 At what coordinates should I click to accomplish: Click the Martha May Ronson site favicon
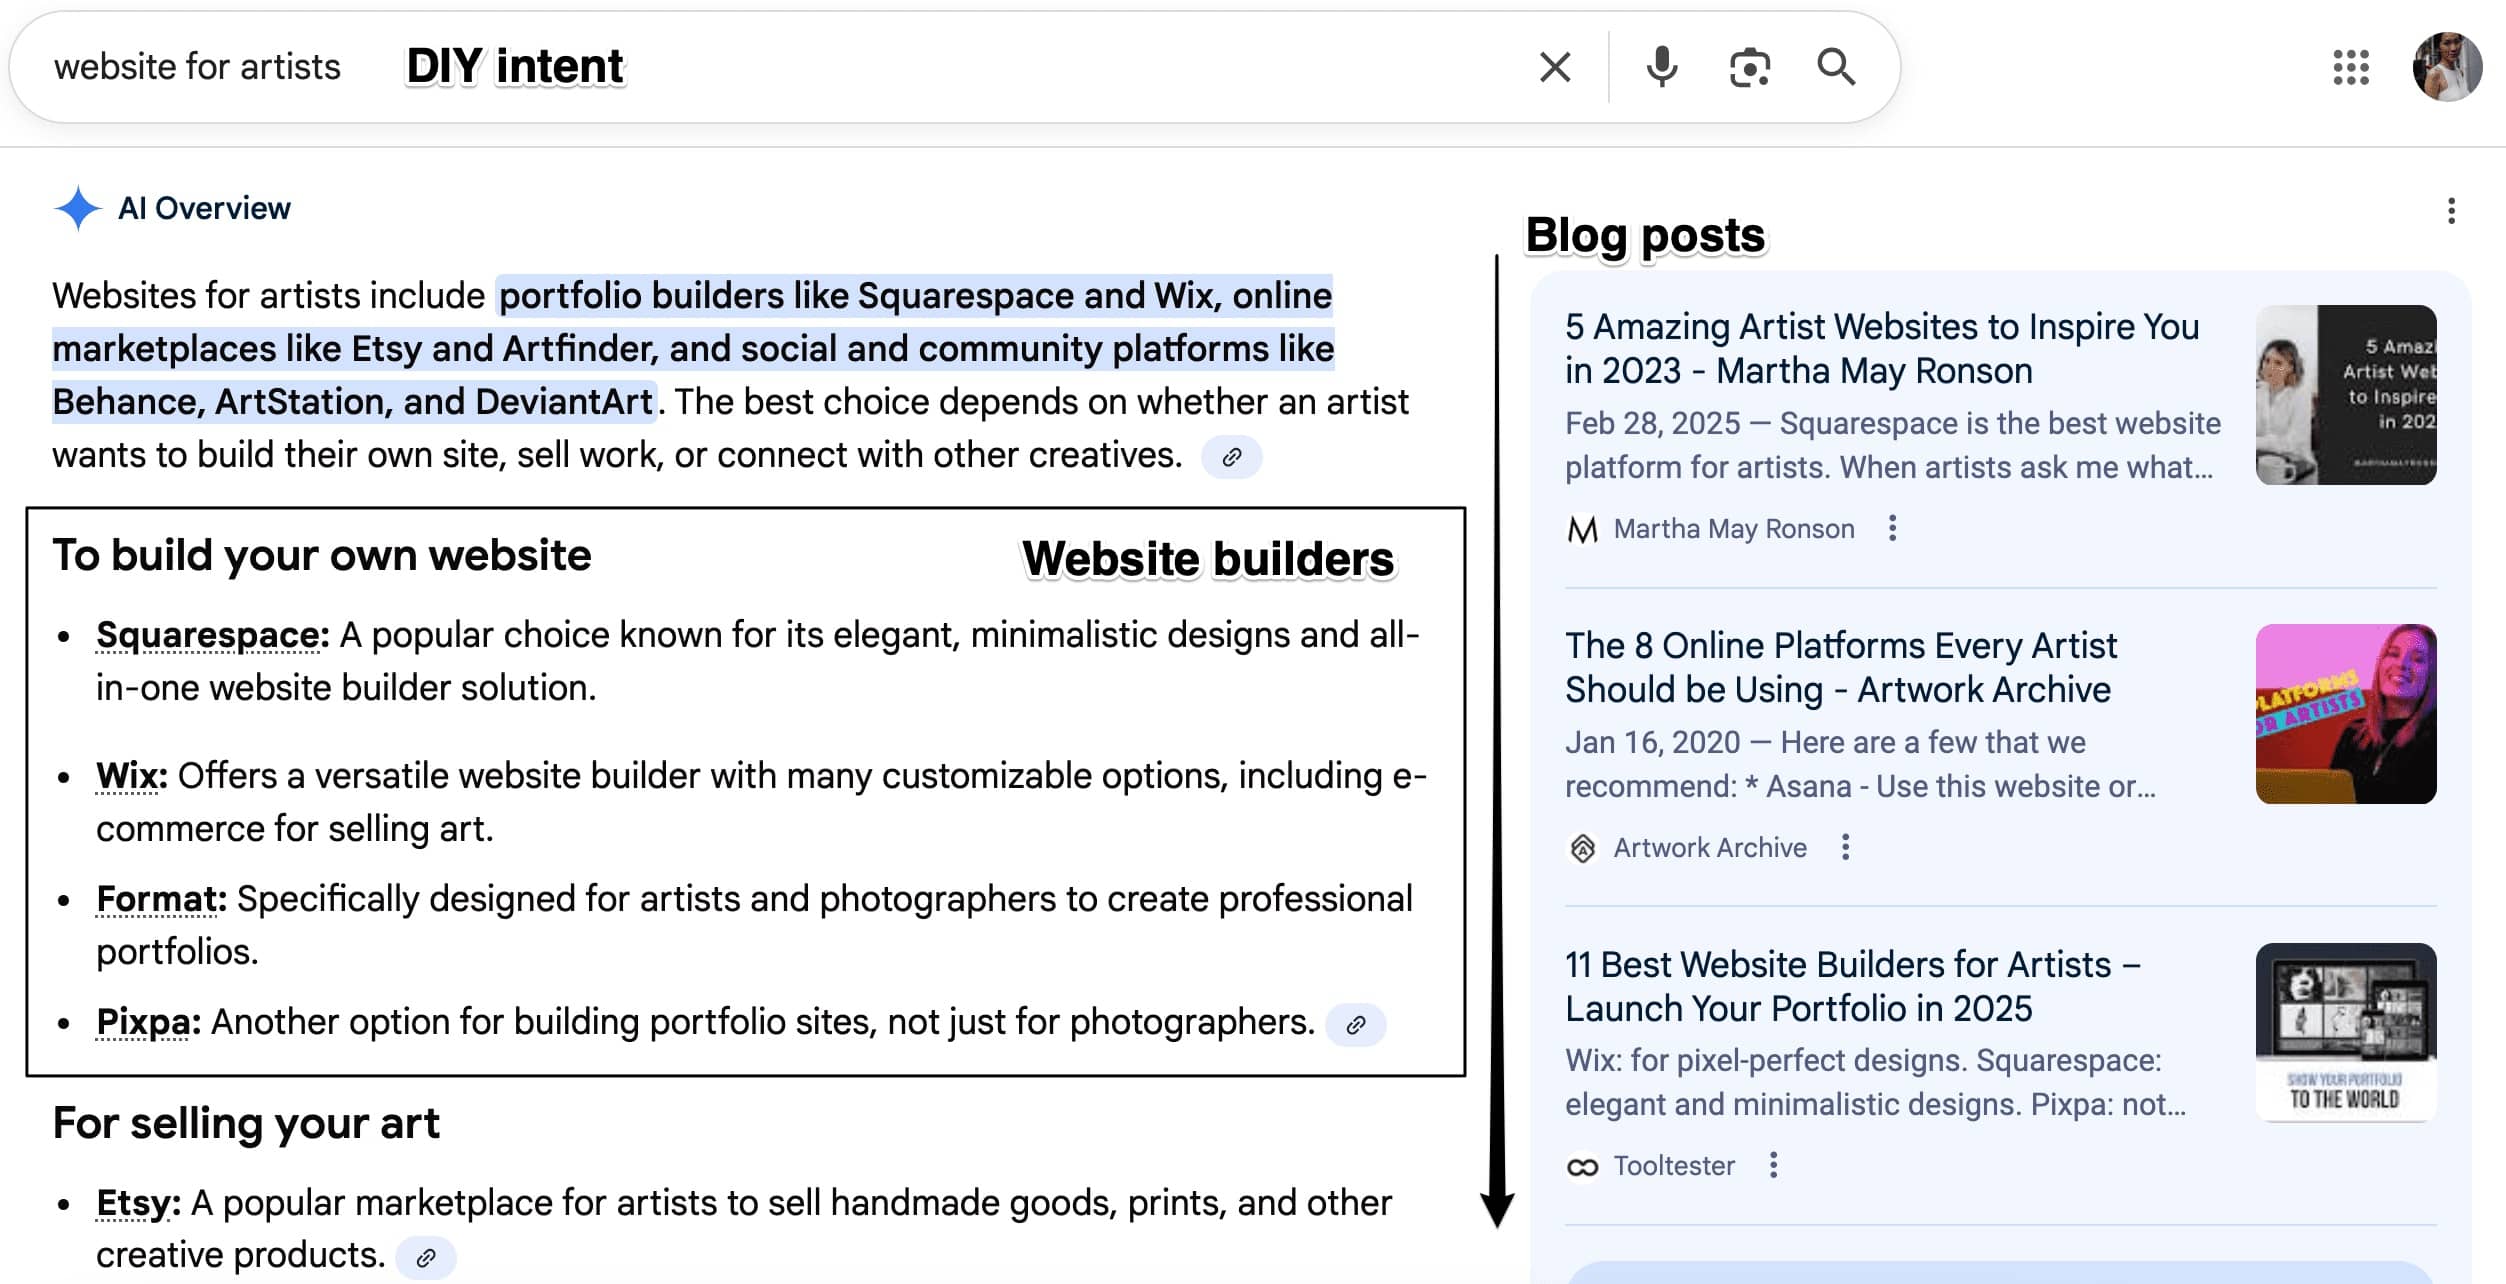(x=1582, y=529)
